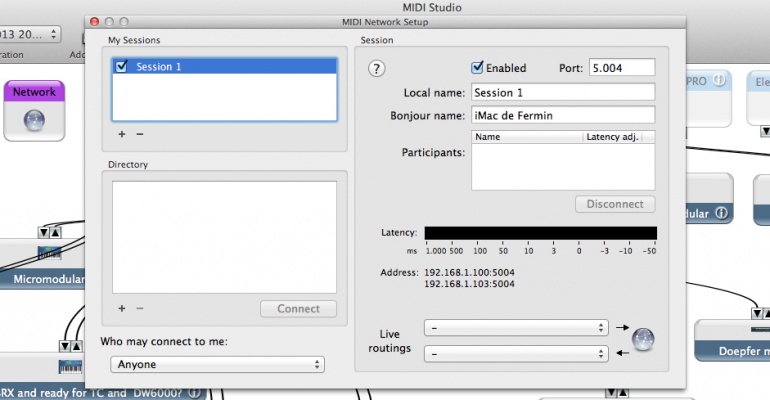Click the port arrows above the keyboard device

pos(71,346)
